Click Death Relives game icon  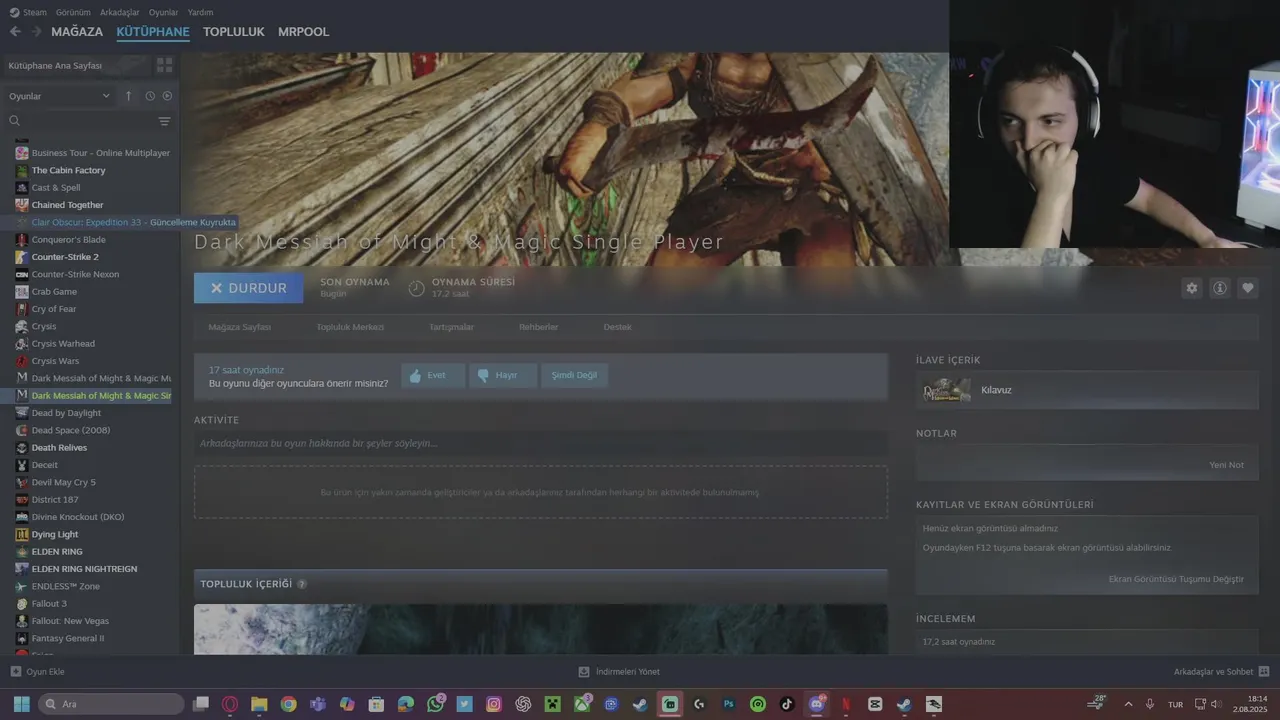click(22, 448)
